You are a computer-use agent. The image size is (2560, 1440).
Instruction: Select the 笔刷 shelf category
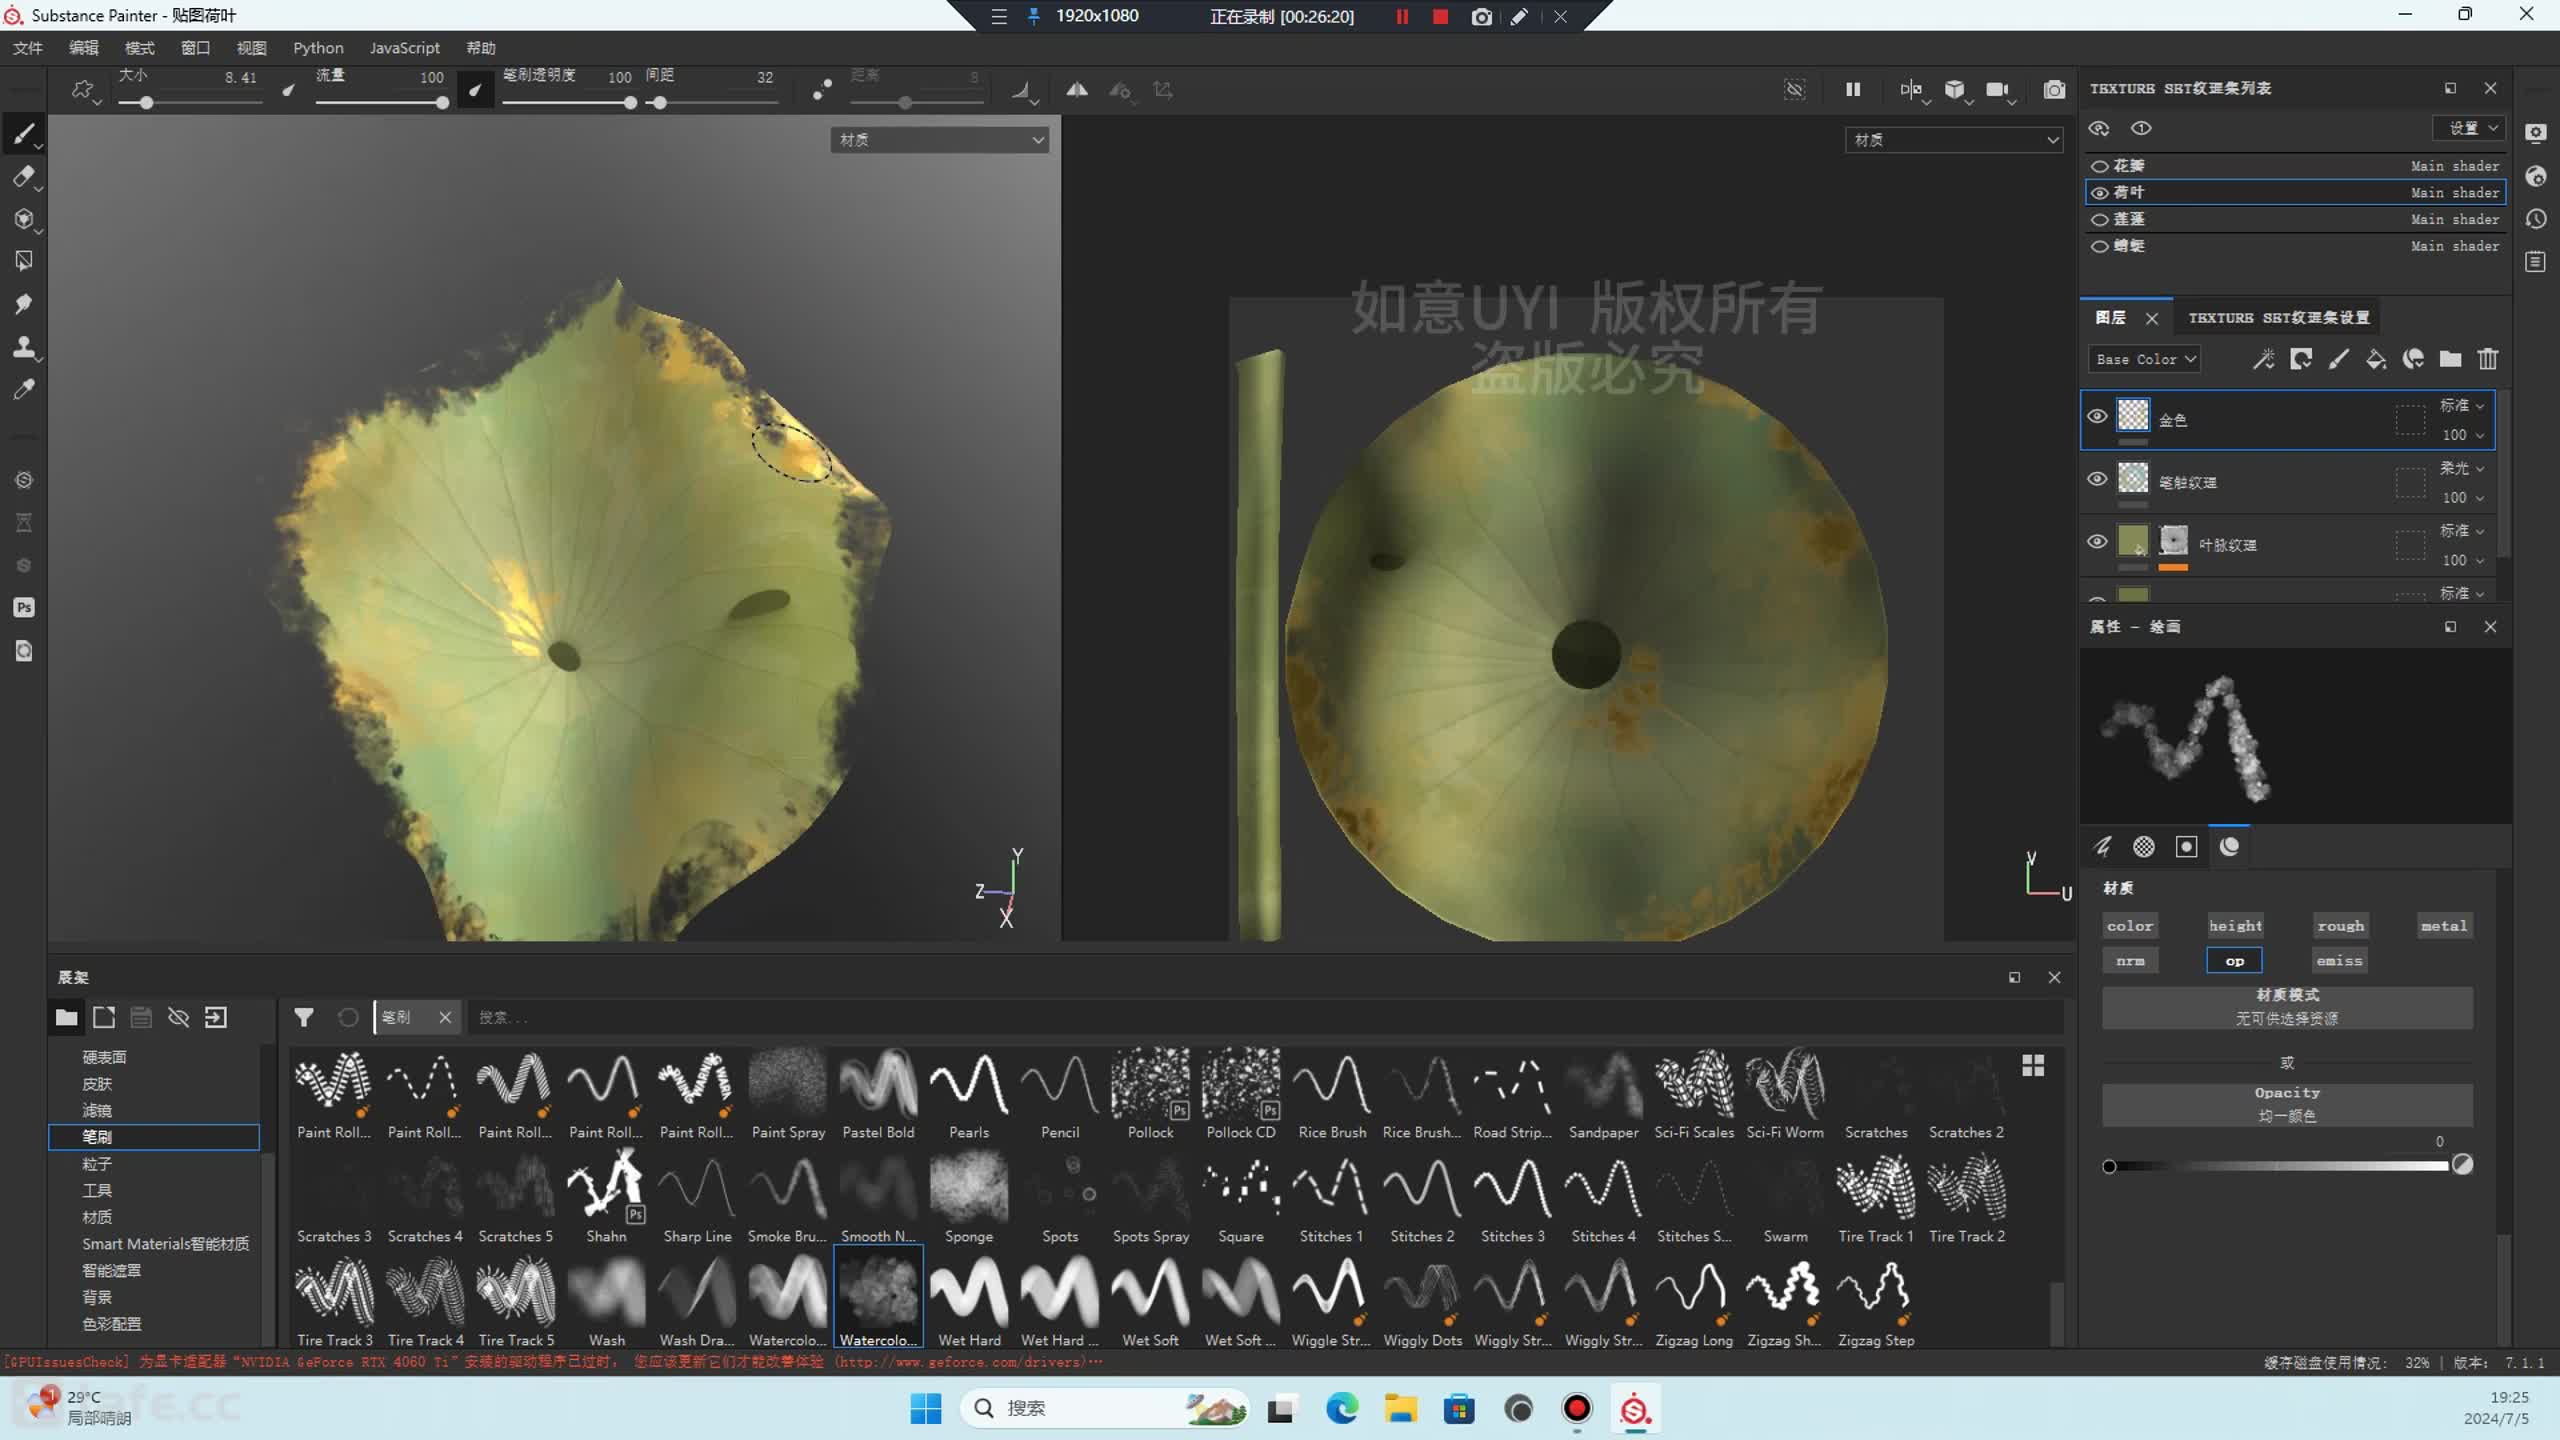tap(154, 1137)
